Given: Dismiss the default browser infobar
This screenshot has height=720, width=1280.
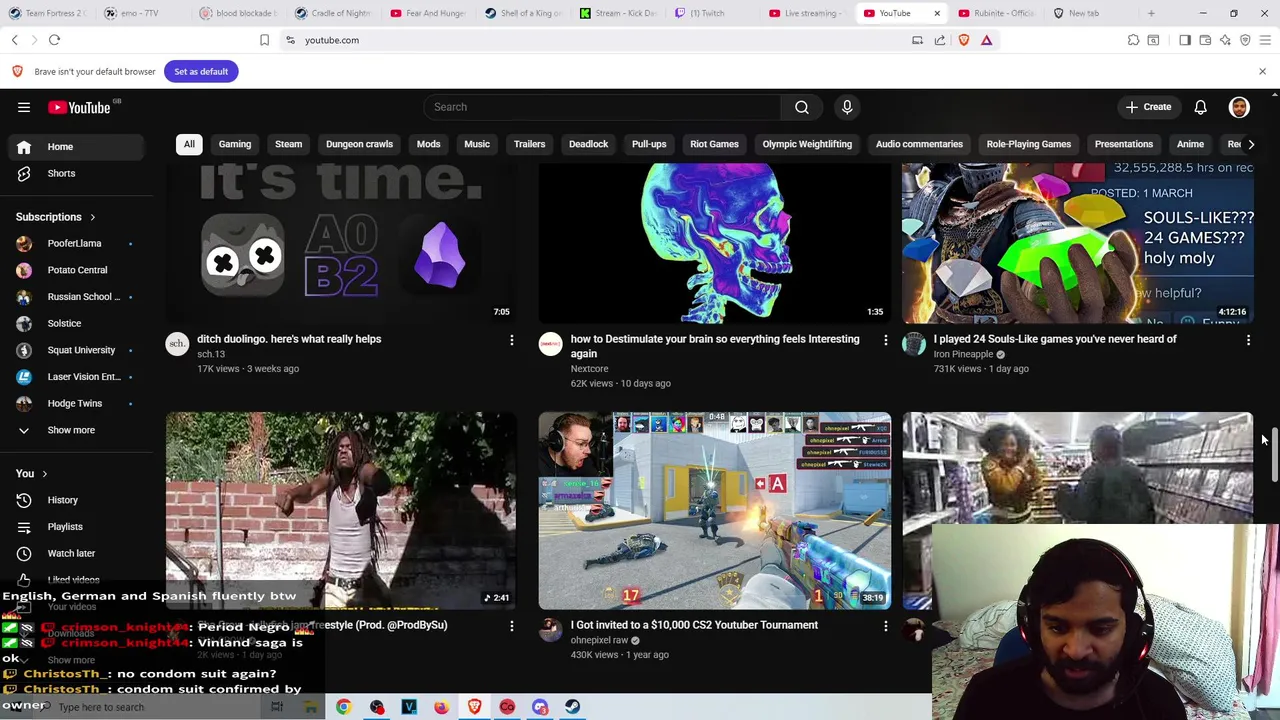Looking at the screenshot, I should click(x=1262, y=71).
